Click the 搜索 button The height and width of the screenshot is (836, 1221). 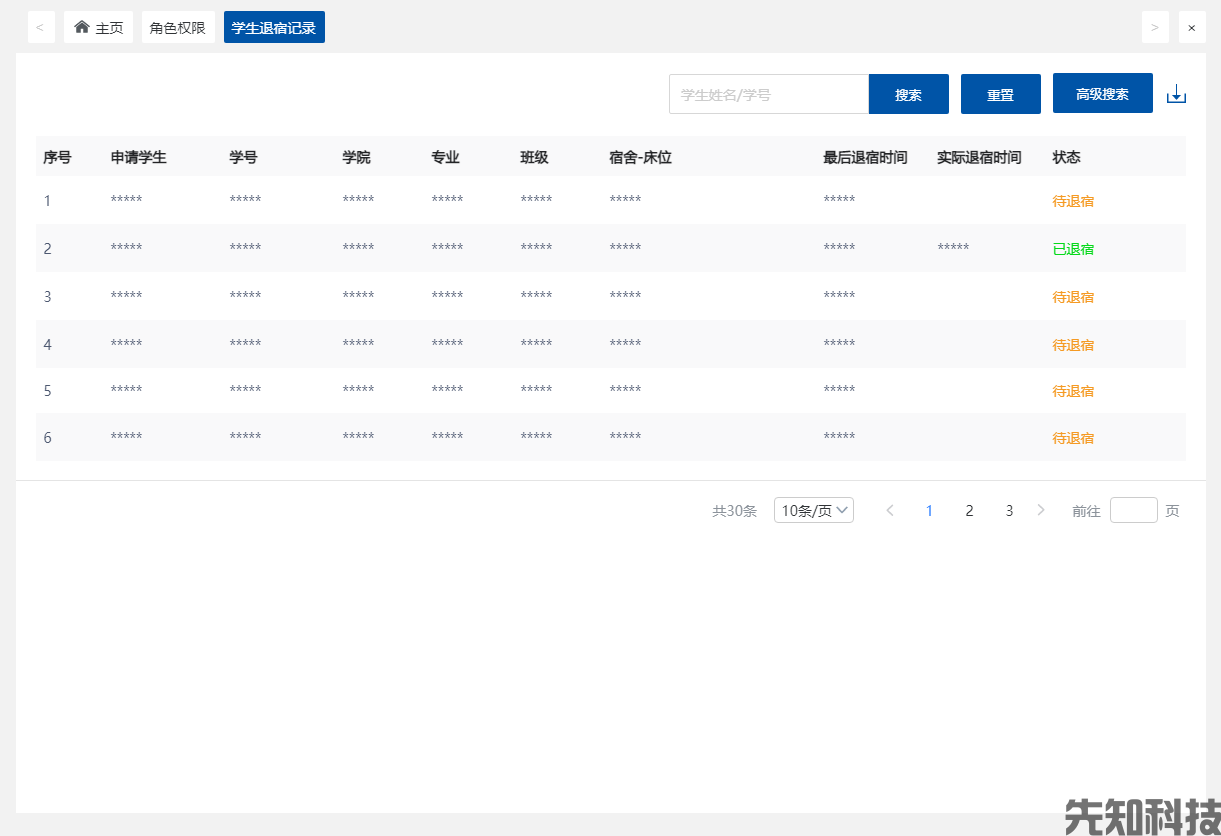[909, 94]
